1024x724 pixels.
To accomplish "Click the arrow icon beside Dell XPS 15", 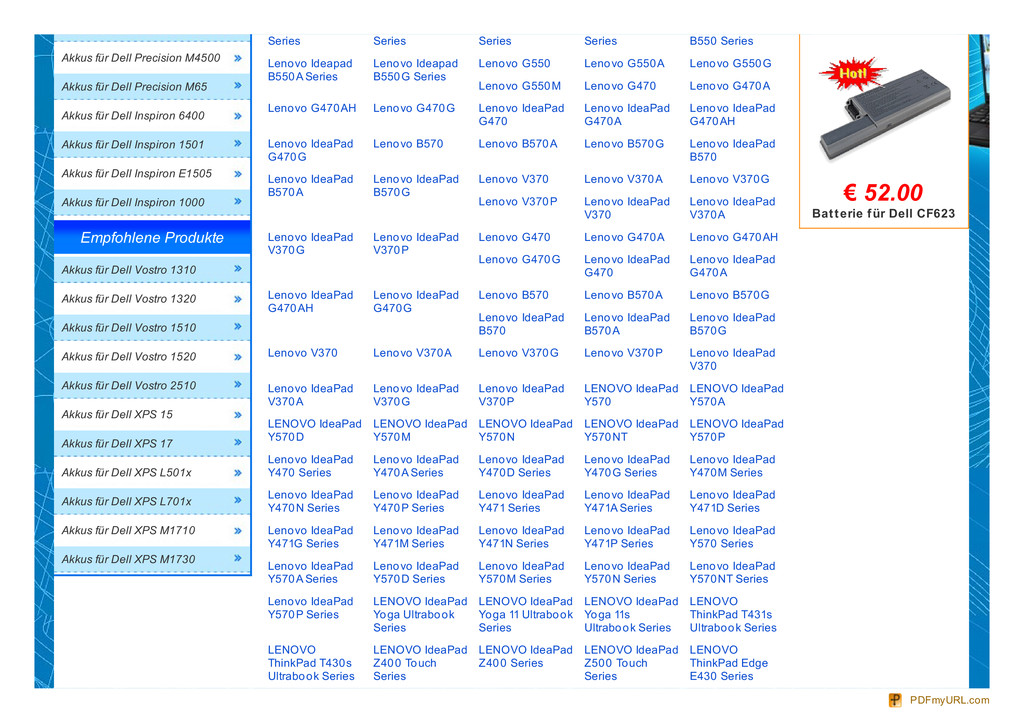I will click(238, 415).
